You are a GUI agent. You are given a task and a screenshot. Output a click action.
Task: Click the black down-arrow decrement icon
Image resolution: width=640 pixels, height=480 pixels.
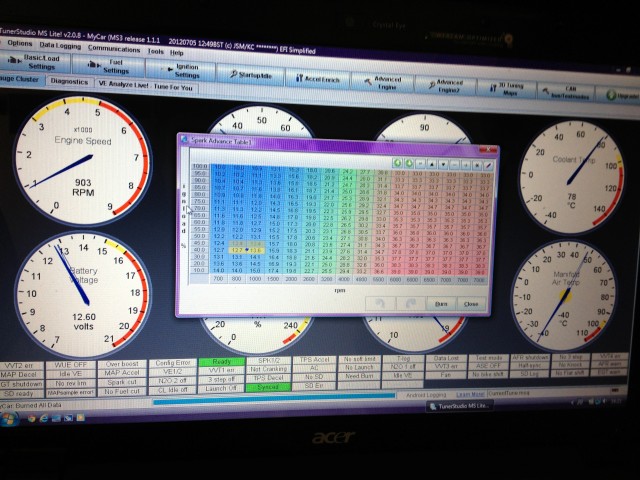point(443,165)
